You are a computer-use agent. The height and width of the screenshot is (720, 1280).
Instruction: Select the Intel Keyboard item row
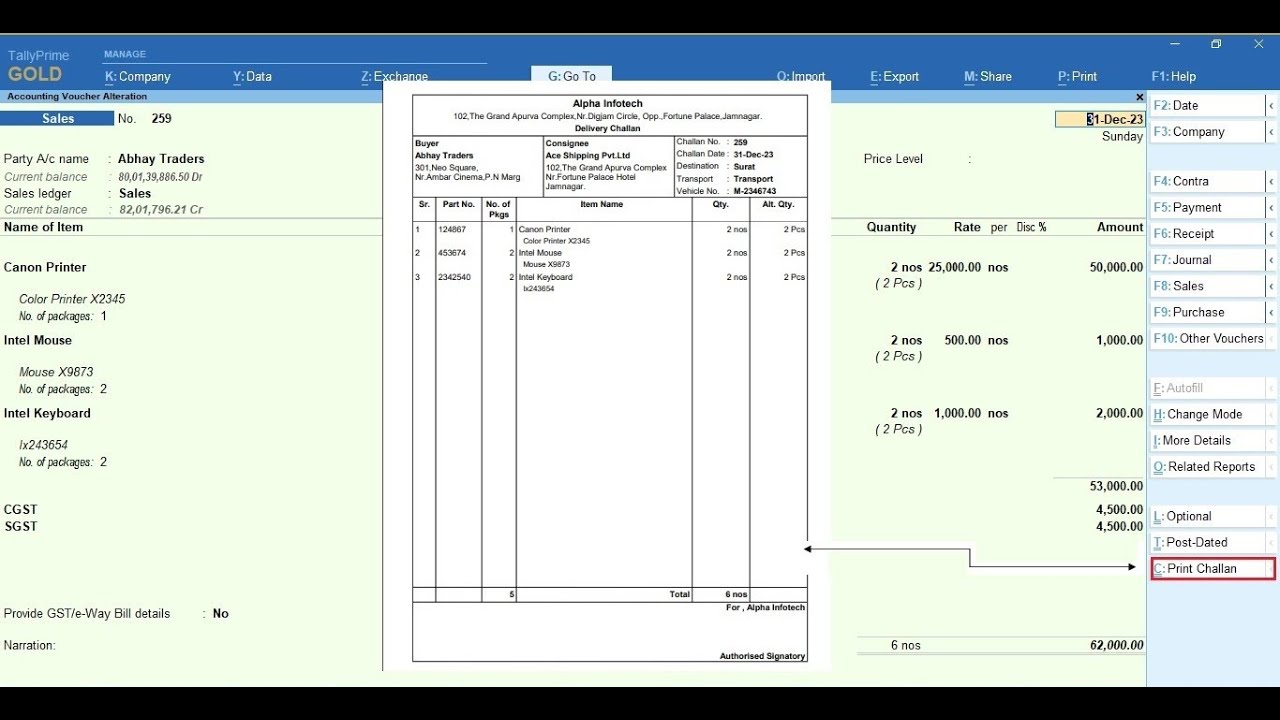(x=47, y=413)
